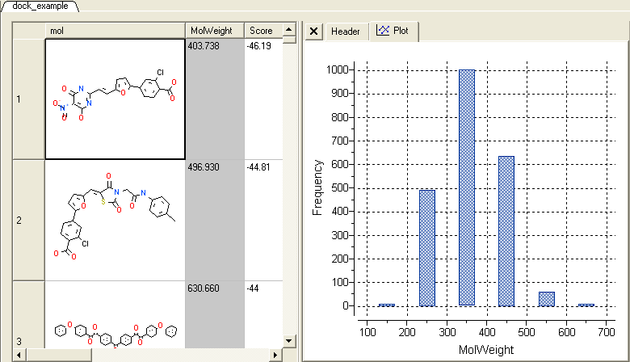Click the 403.738 MolWeight cell
Image resolution: width=630 pixels, height=362 pixels.
pos(215,99)
